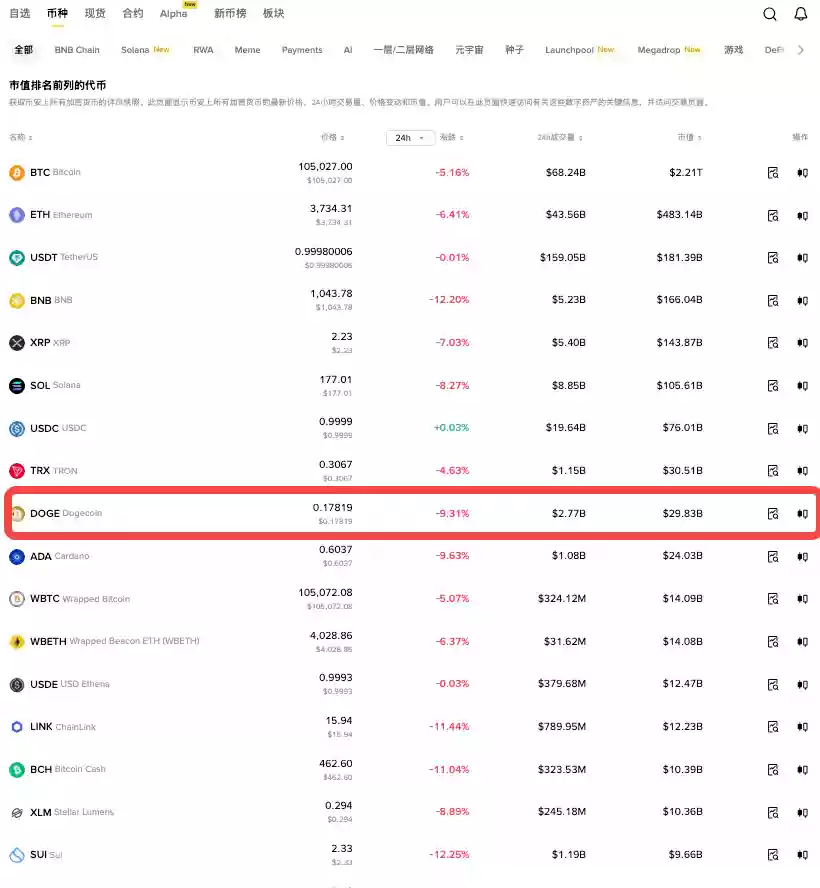Image resolution: width=820 pixels, height=888 pixels.
Task: Select the Meme category tab
Action: pyautogui.click(x=247, y=50)
